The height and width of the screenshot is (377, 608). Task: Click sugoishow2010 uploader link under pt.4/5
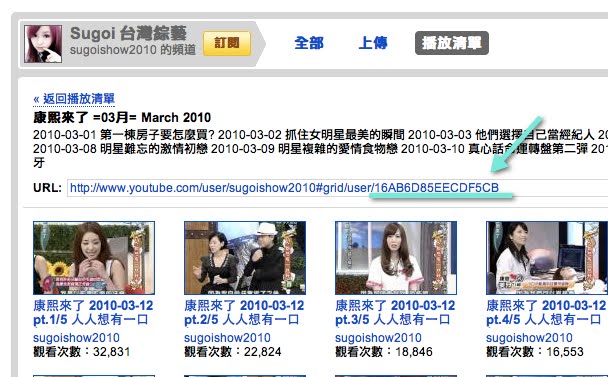point(529,338)
